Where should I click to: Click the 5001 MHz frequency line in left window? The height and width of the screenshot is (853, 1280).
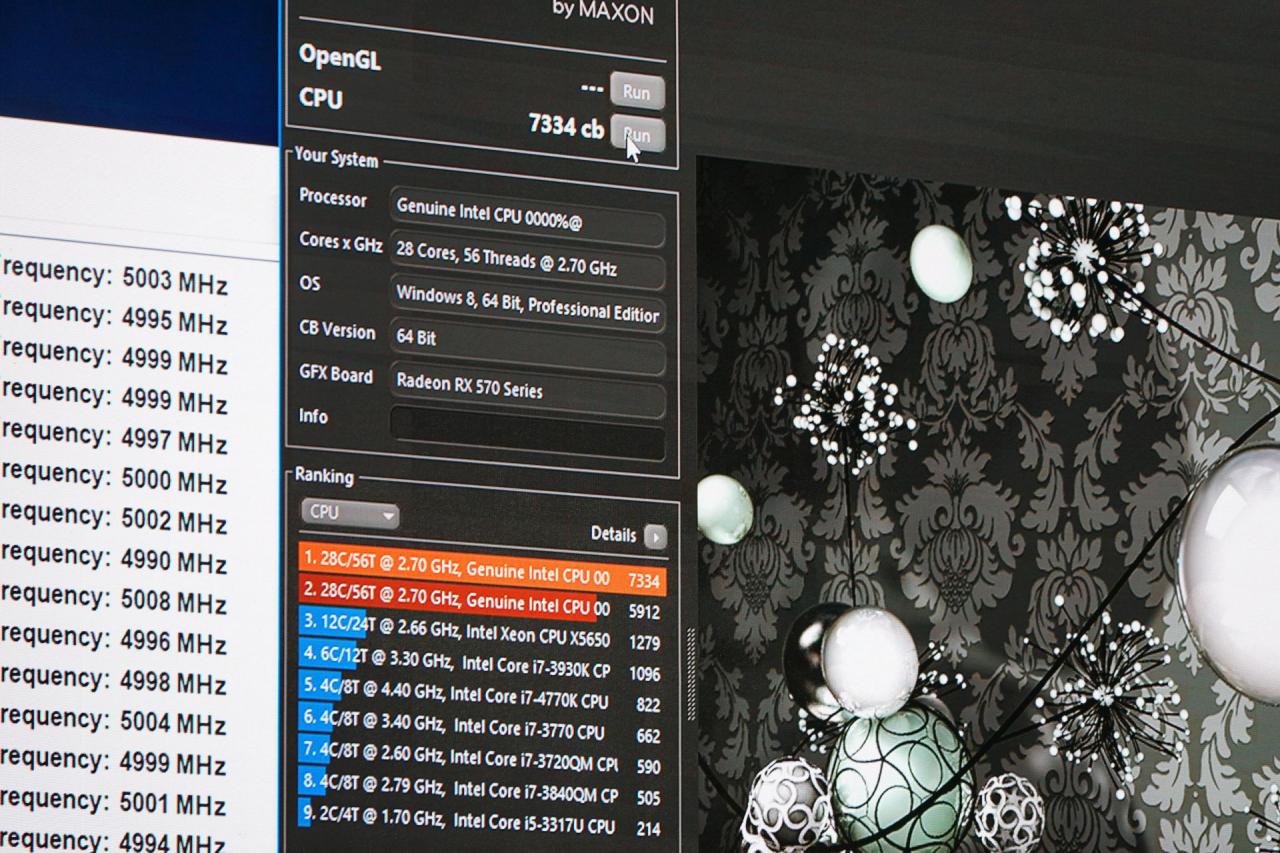[x=114, y=801]
